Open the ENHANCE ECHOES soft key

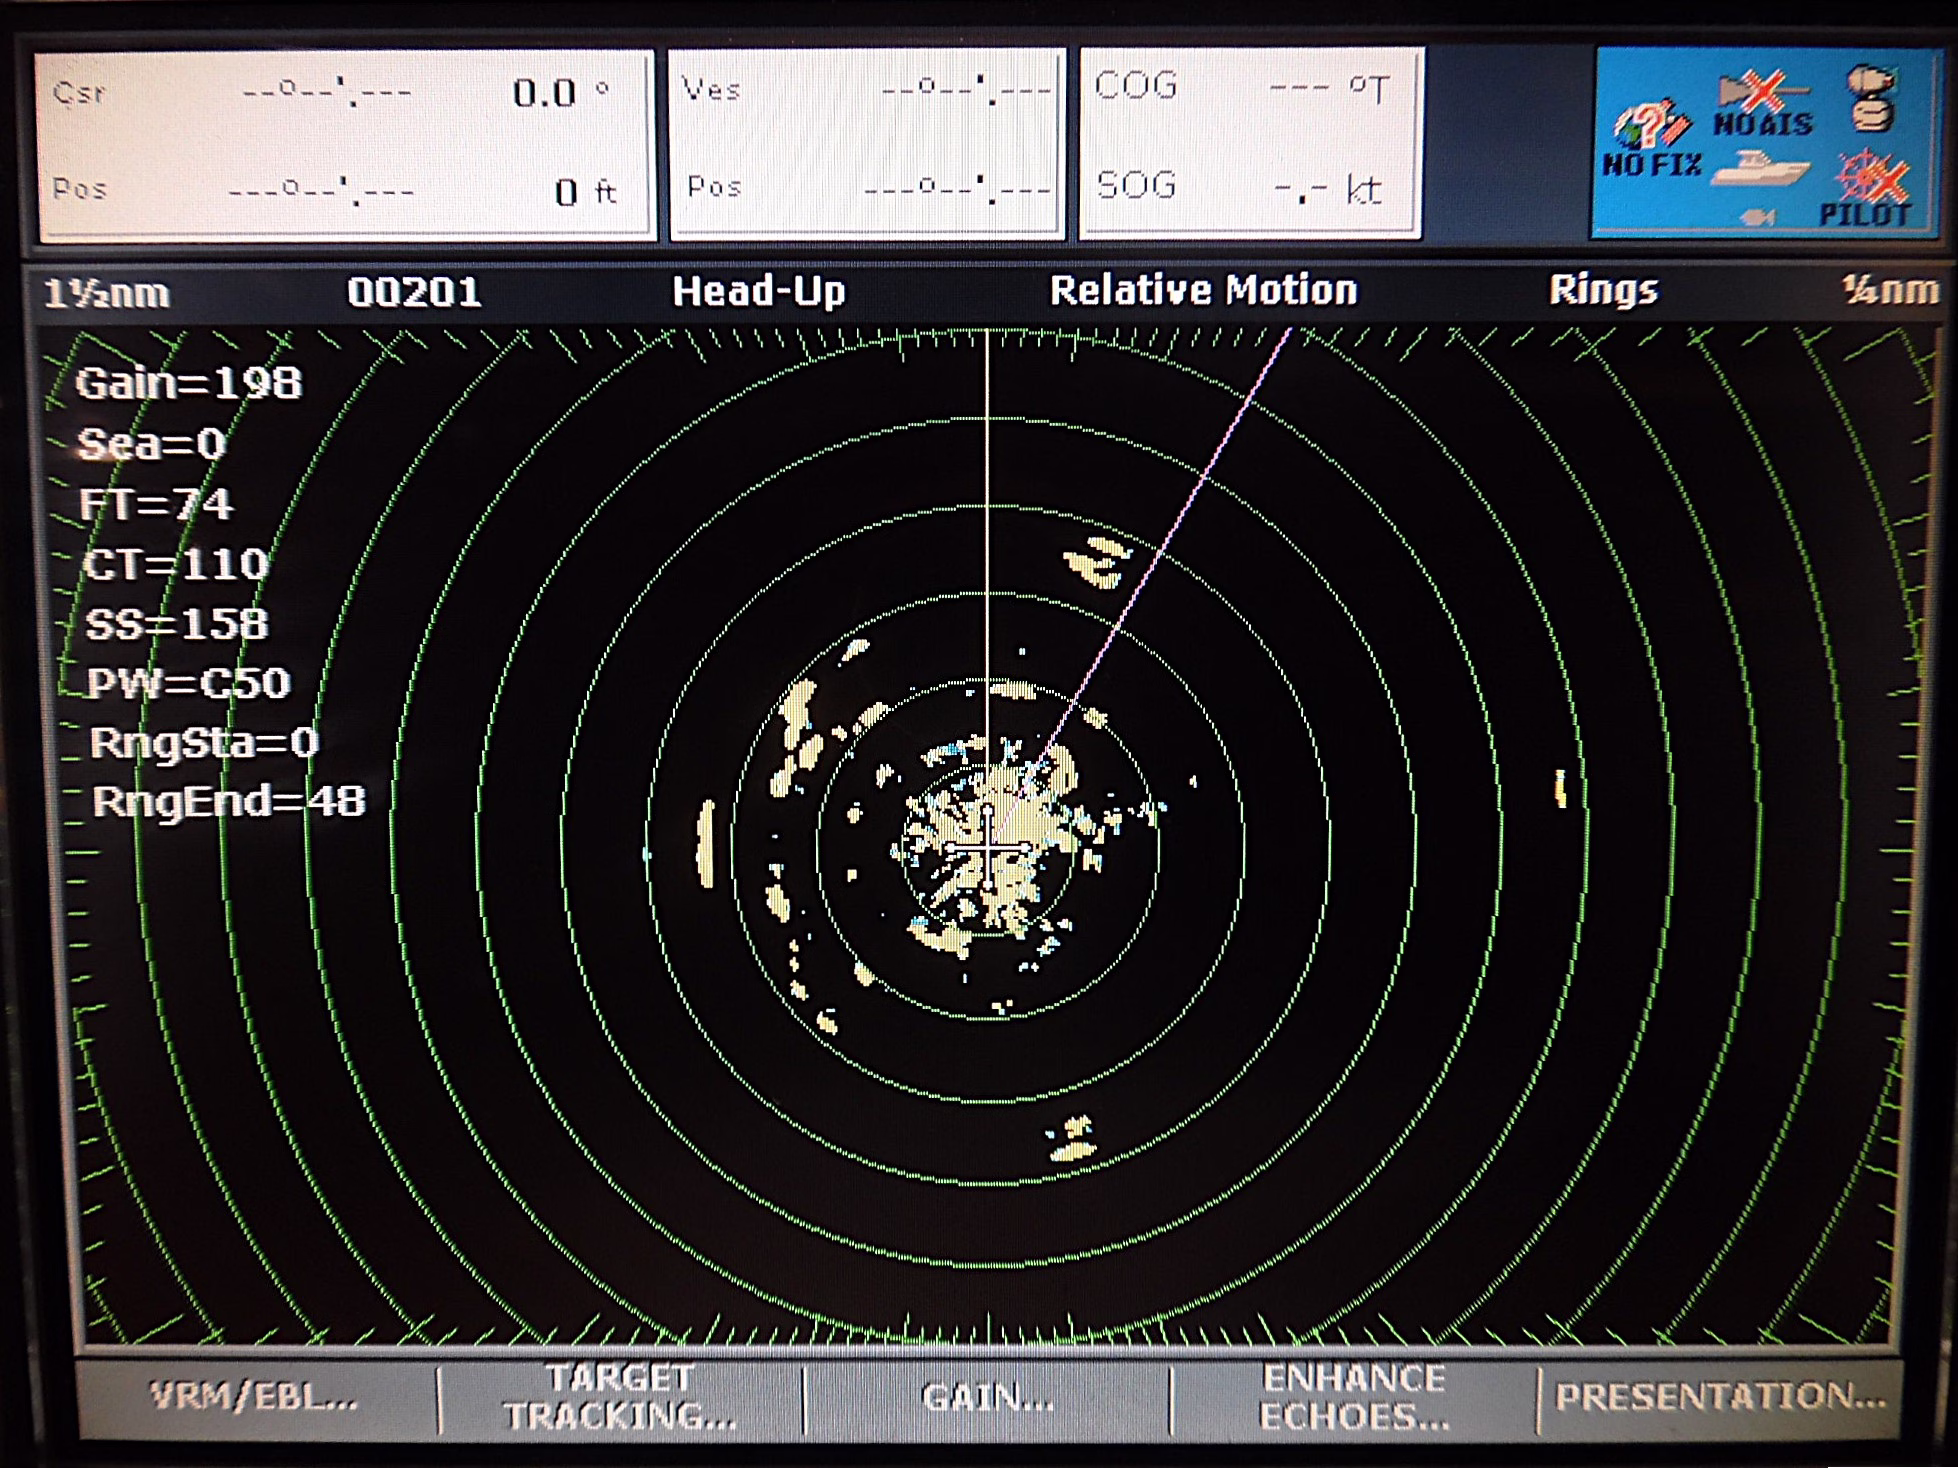tap(1354, 1397)
